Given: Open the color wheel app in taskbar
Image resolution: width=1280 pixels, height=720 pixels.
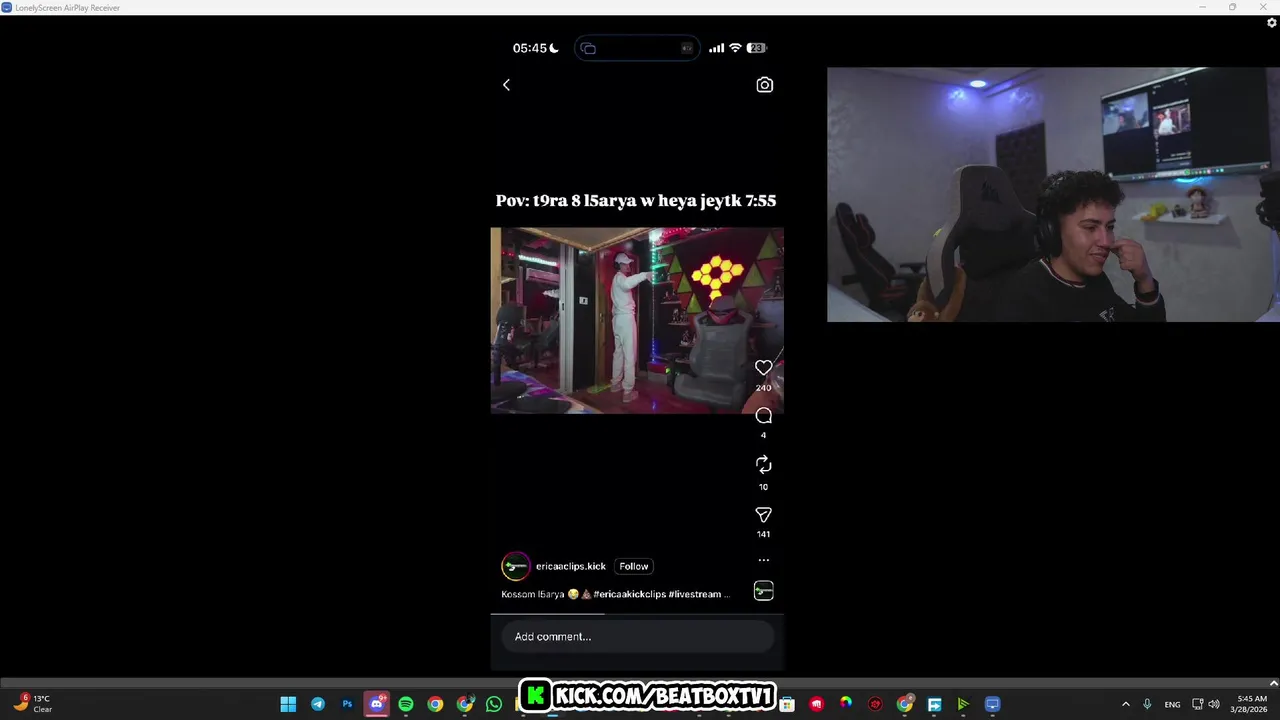Looking at the screenshot, I should coord(846,704).
